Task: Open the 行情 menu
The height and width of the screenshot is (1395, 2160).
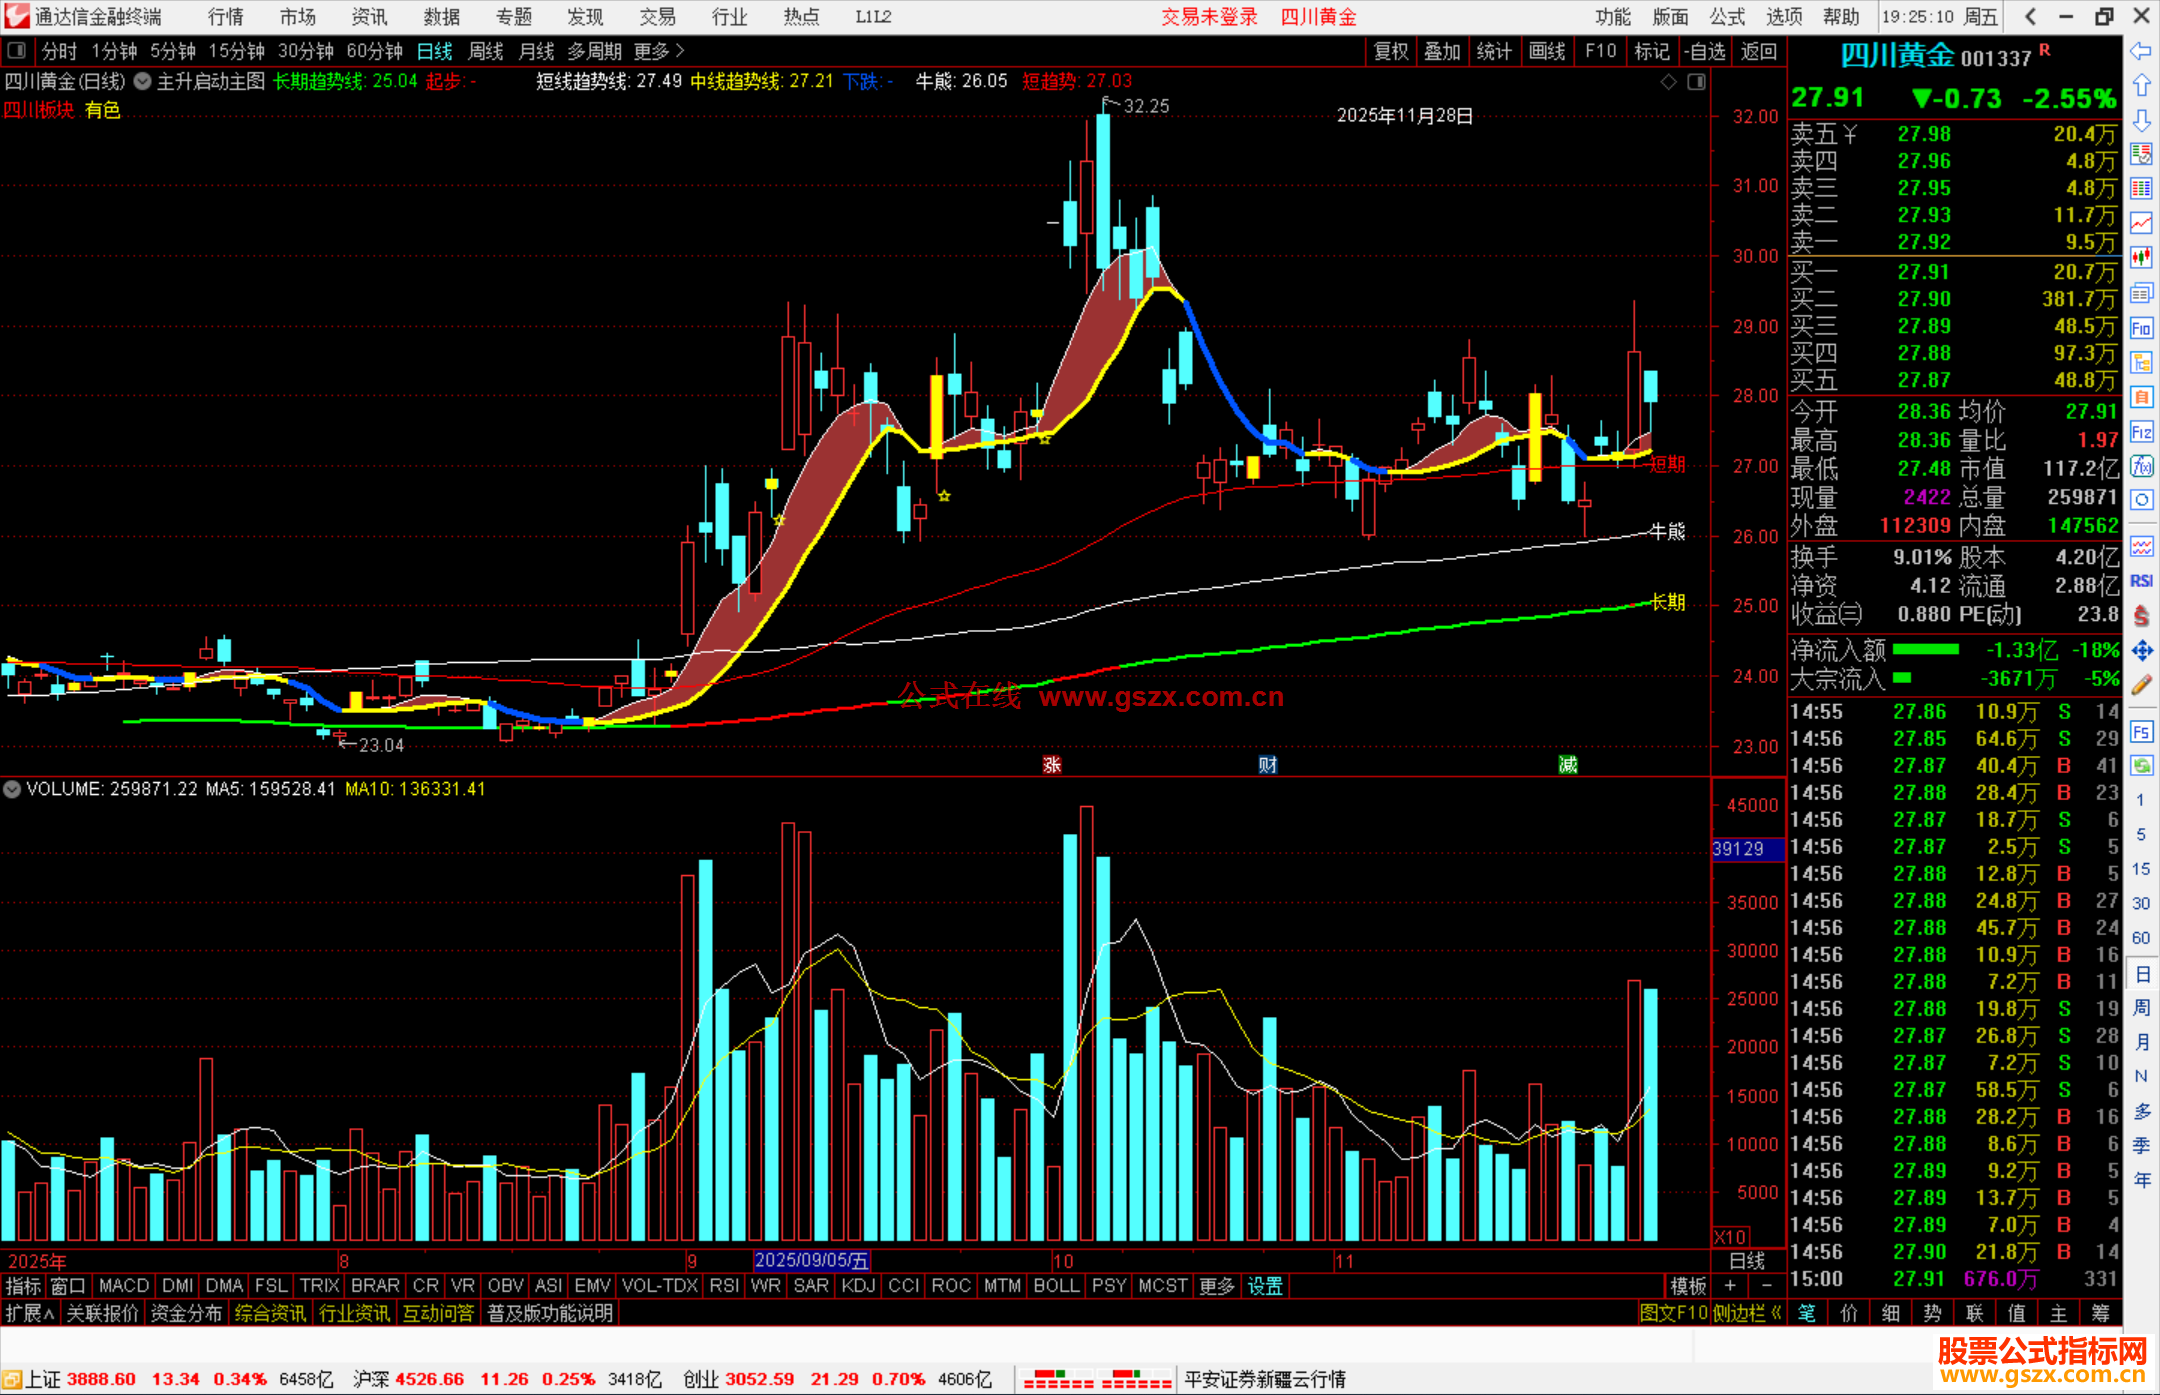Action: [225, 17]
